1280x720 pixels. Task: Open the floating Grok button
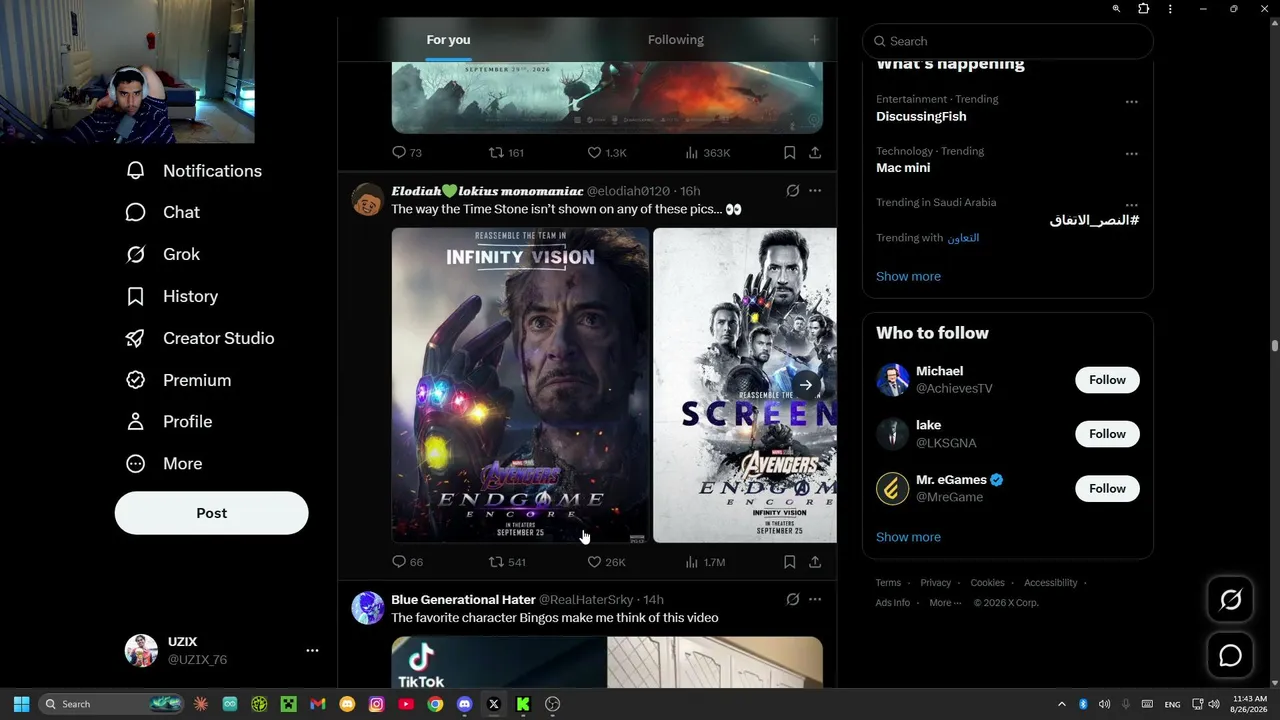[1231, 599]
